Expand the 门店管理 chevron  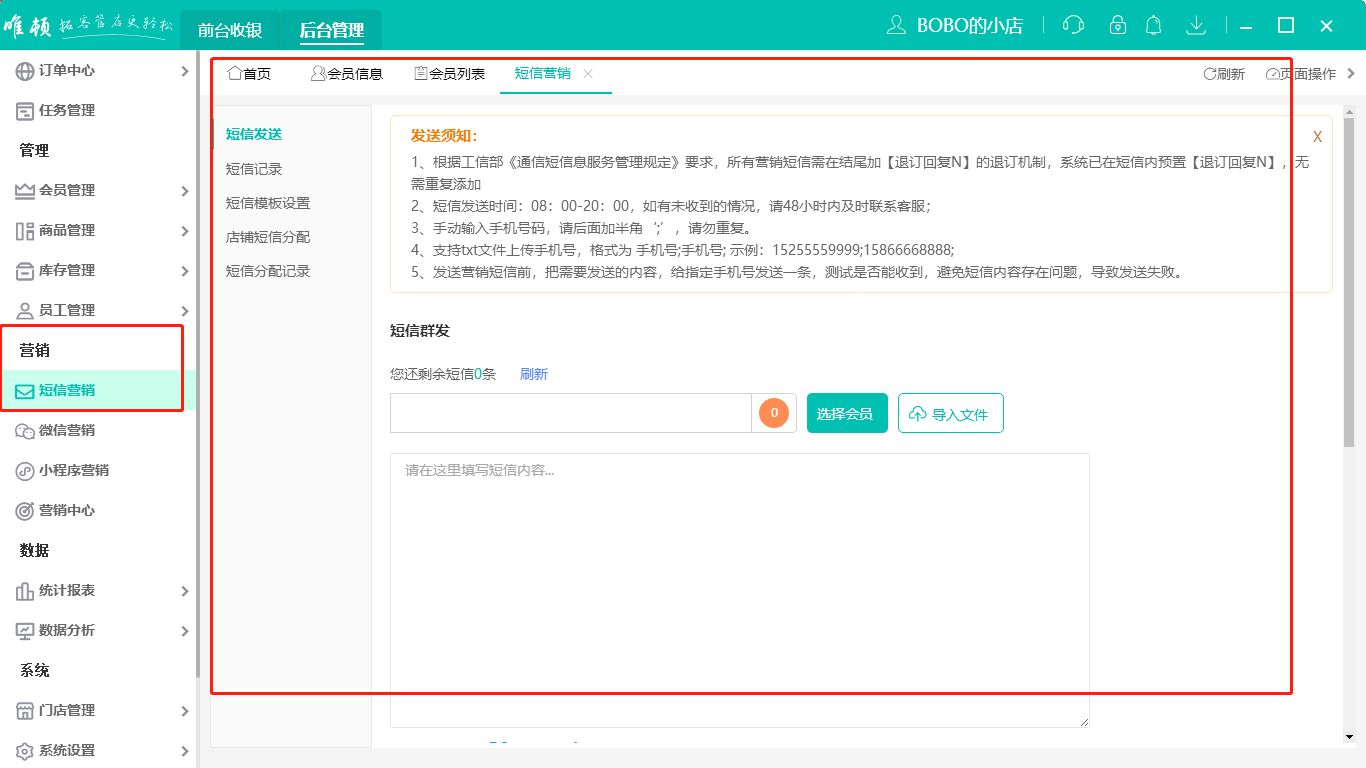(x=184, y=711)
